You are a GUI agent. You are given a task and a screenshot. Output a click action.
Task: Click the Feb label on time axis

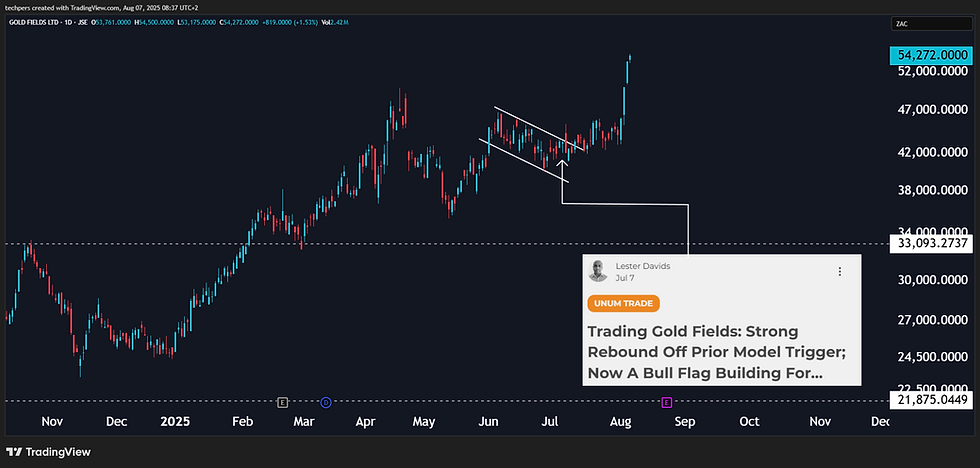[242, 422]
